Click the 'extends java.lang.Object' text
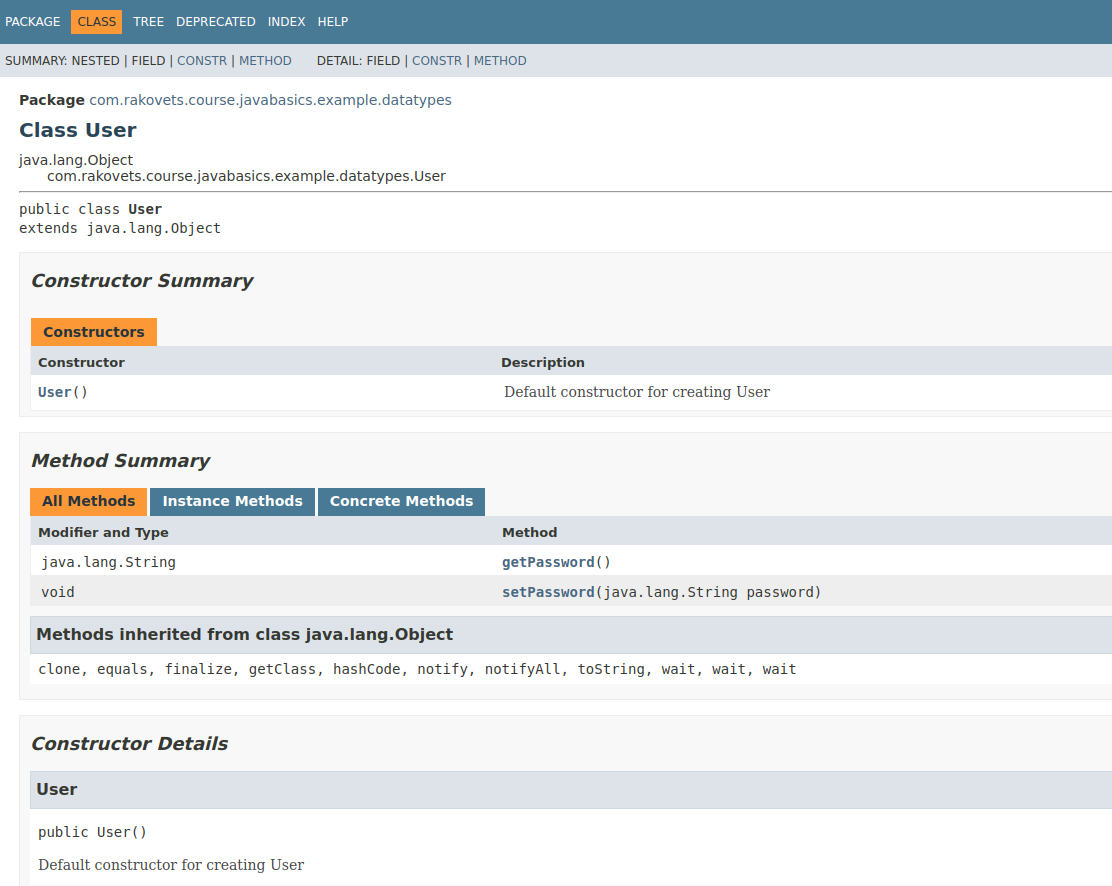1112x886 pixels. coord(120,228)
